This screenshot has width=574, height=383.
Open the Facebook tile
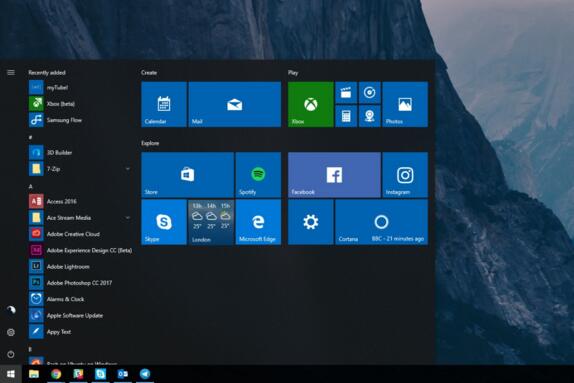click(334, 175)
